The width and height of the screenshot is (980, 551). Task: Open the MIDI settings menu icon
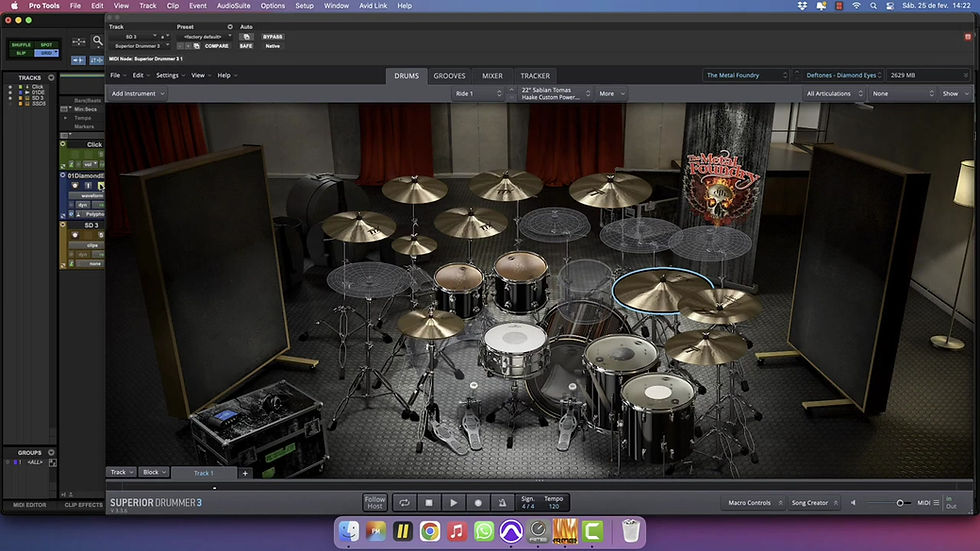[936, 502]
